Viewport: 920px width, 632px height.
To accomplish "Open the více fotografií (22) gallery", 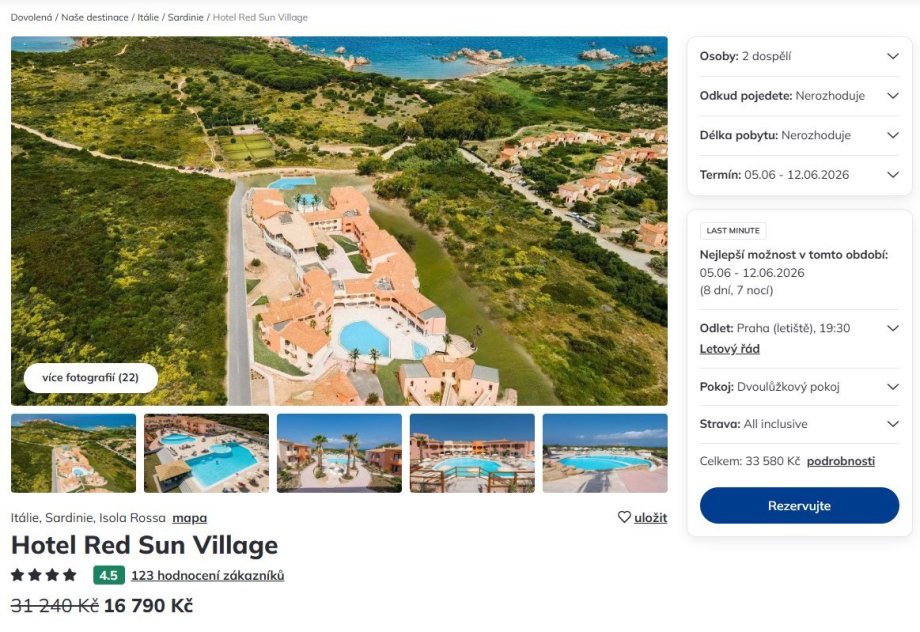I will (x=91, y=378).
